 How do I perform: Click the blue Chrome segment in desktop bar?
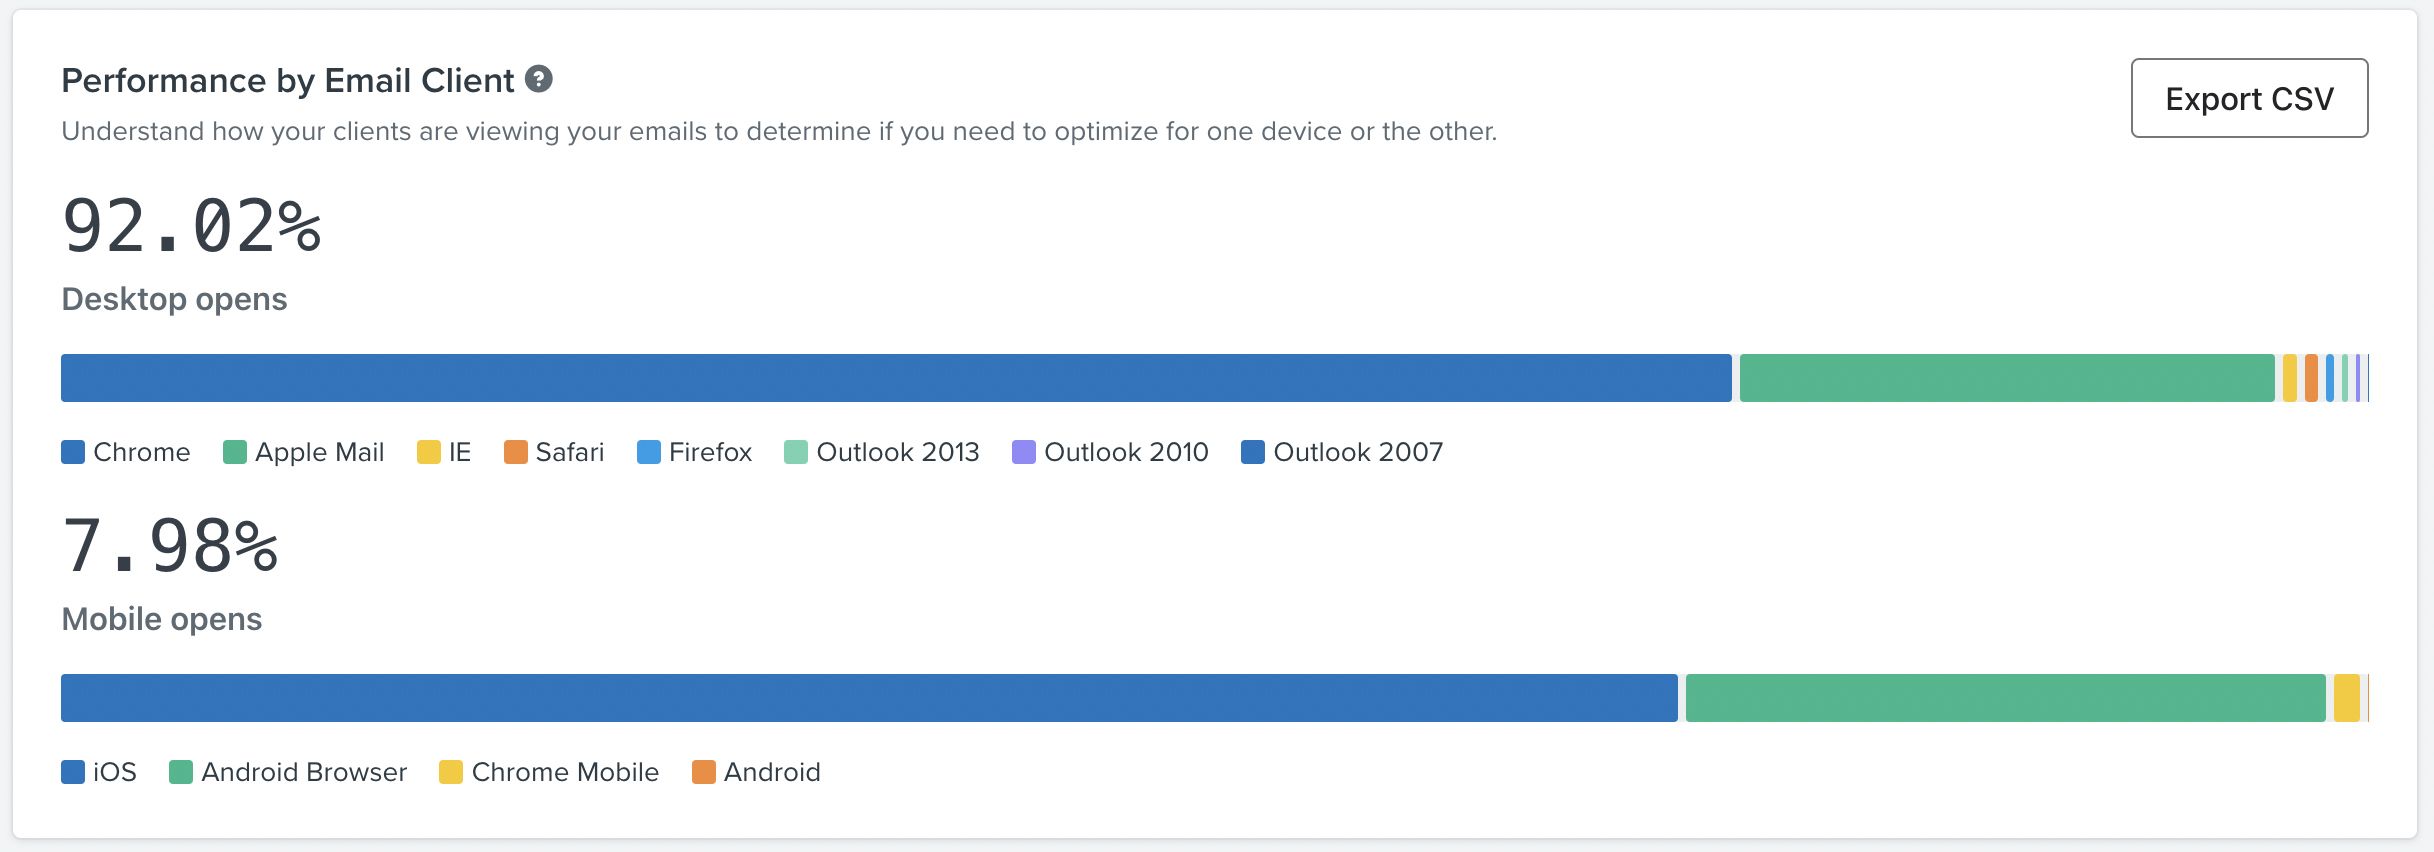tap(890, 377)
